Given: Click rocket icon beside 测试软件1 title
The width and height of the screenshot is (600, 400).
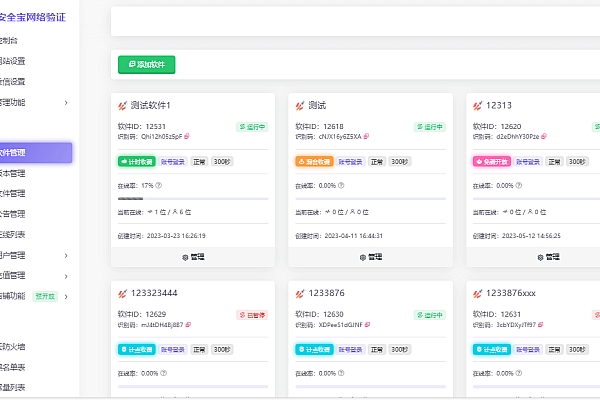Looking at the screenshot, I should 122,106.
